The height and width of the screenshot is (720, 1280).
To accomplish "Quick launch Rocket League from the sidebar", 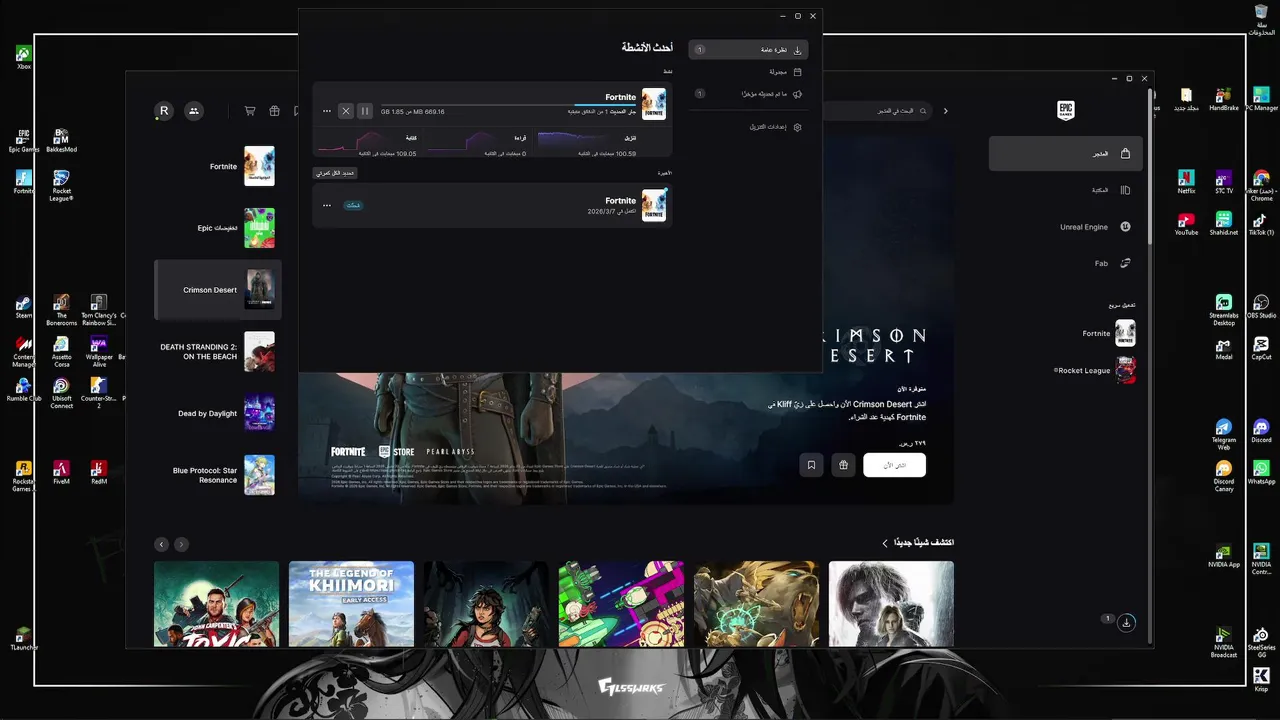I will [x=1096, y=370].
